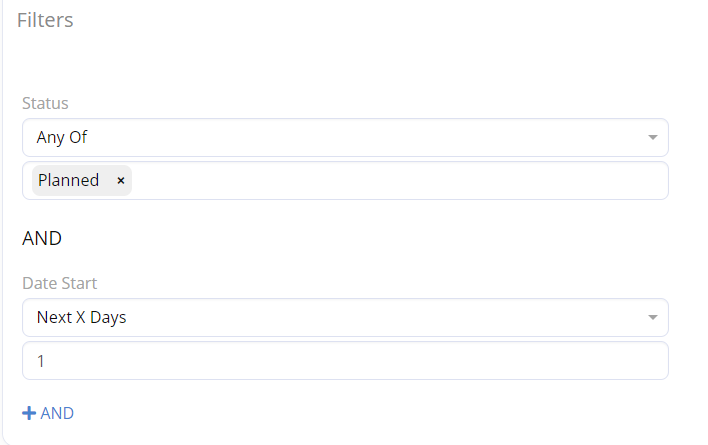708x445 pixels.
Task: Add another AND filter condition
Action: pyautogui.click(x=48, y=413)
